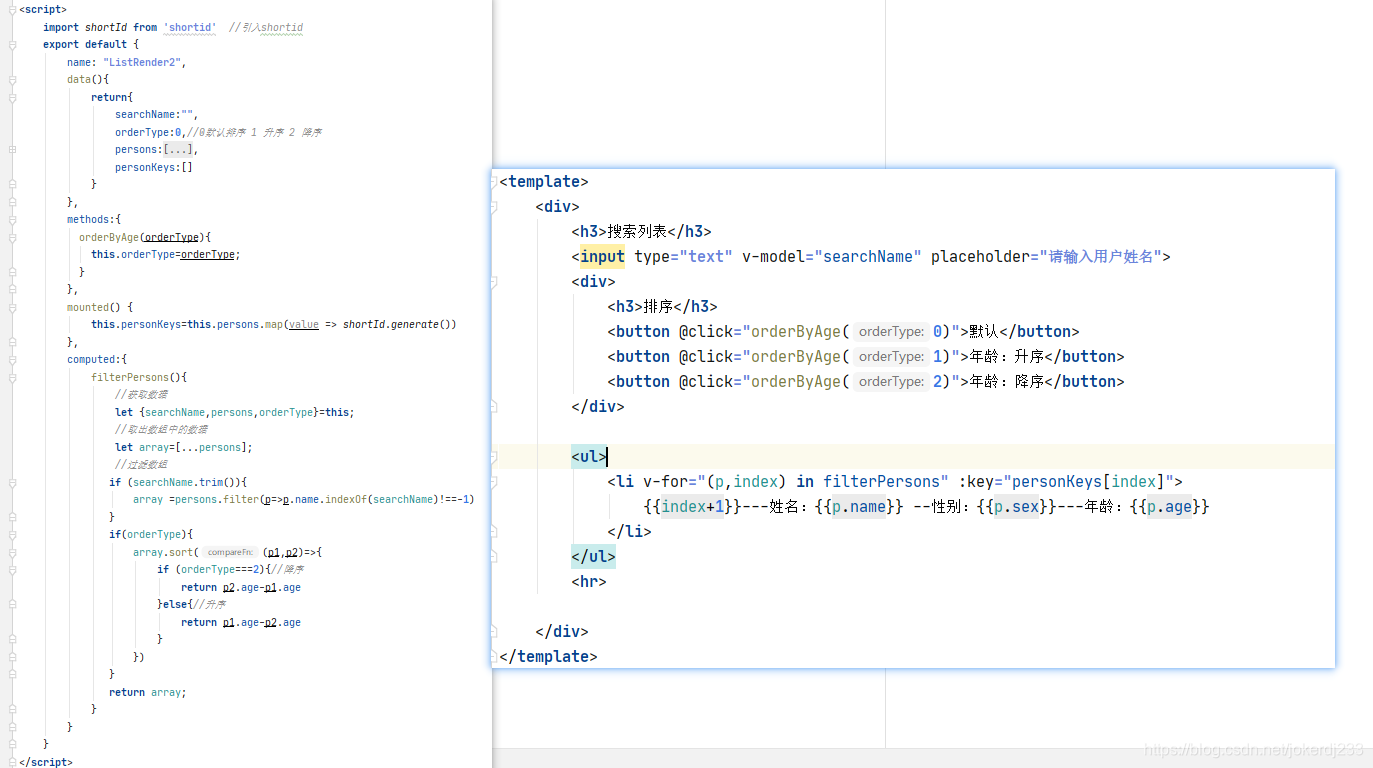Collapse the if (searchName.trim()) block

[12, 482]
